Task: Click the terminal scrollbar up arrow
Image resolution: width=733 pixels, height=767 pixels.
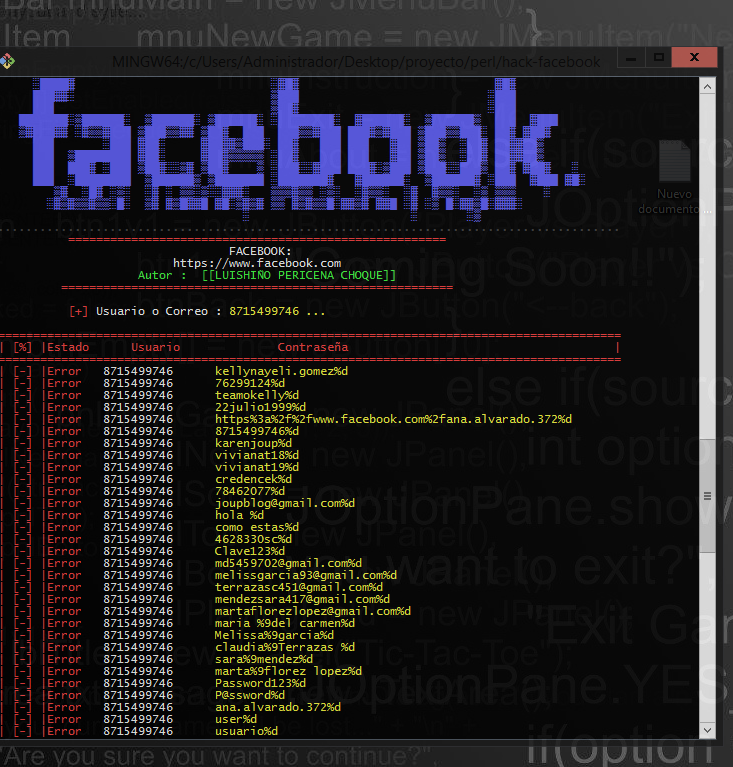Action: [708, 87]
